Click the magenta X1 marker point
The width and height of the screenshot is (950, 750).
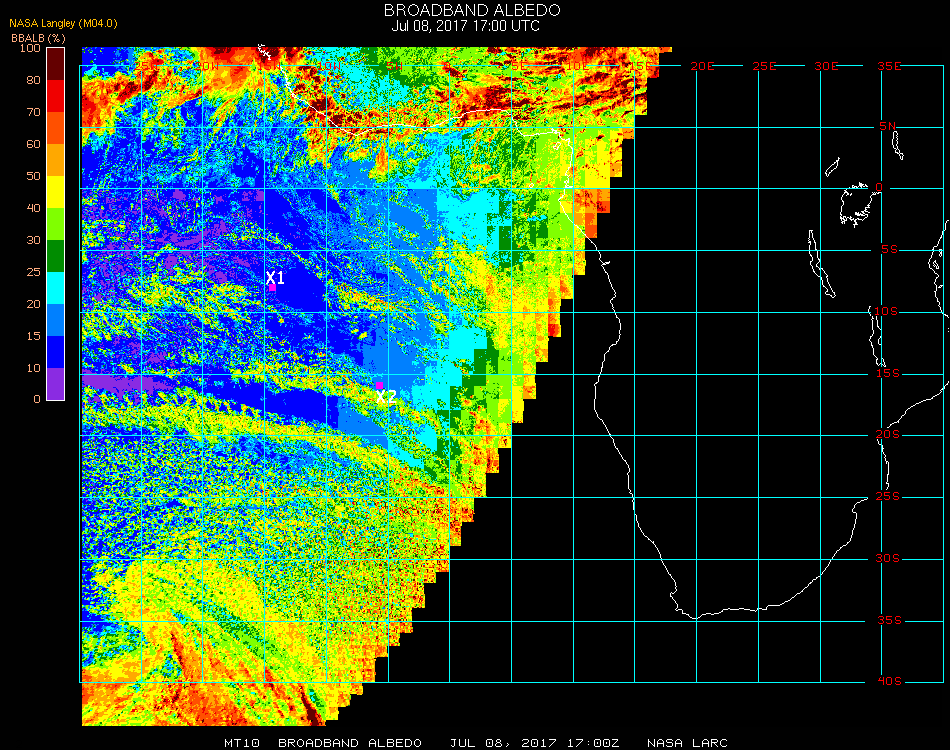tap(272, 287)
